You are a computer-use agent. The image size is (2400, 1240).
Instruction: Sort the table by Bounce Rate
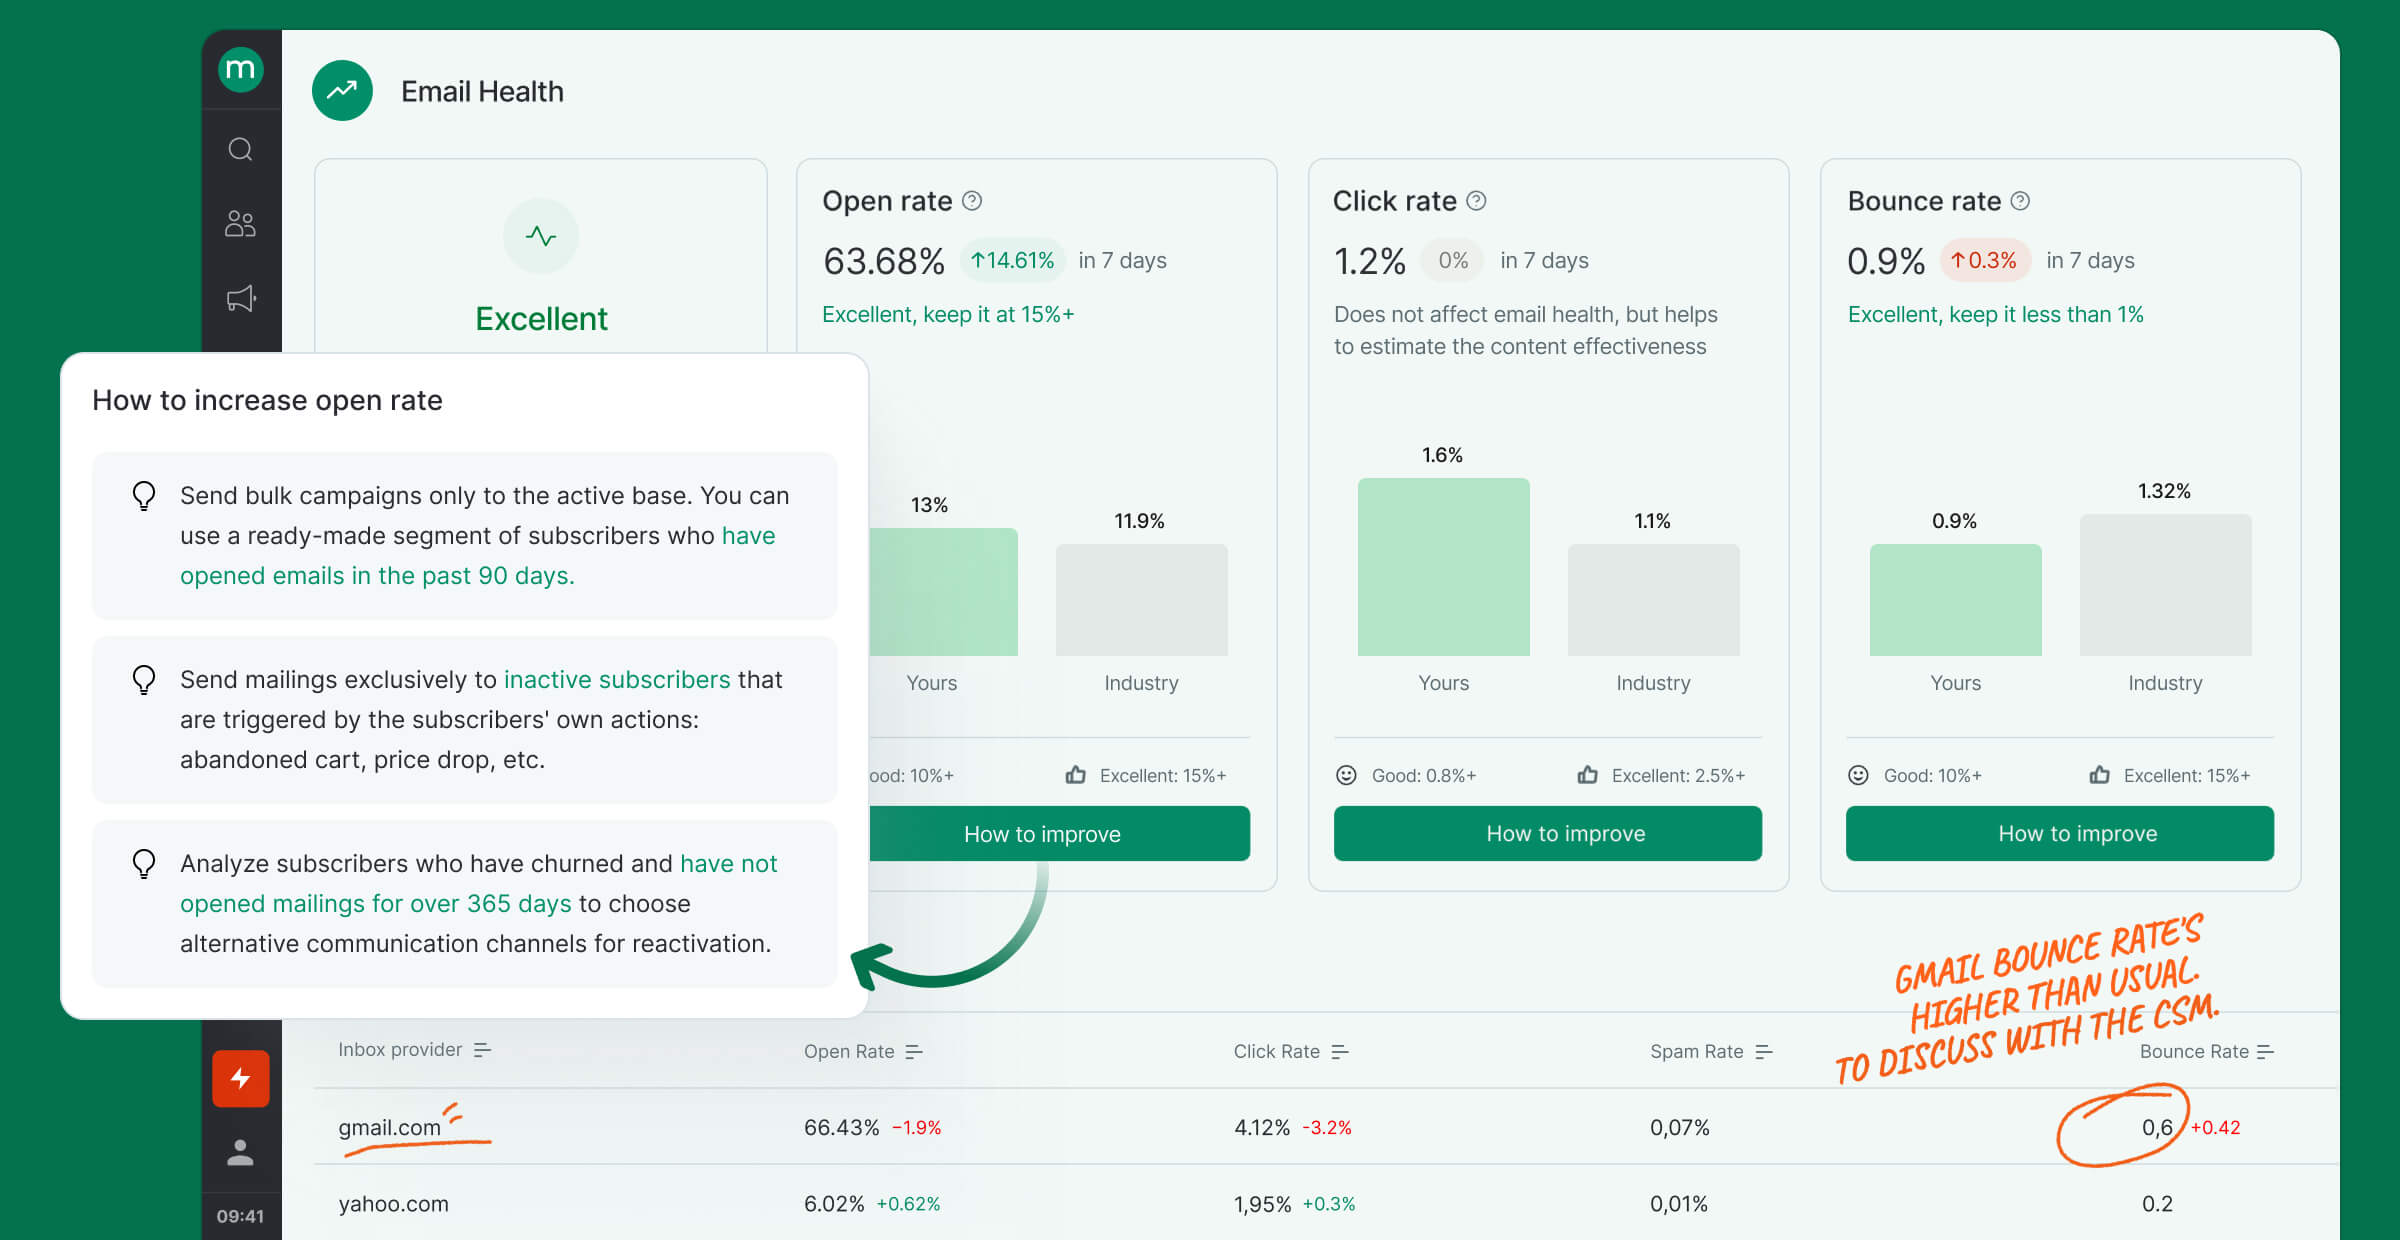point(2267,1051)
